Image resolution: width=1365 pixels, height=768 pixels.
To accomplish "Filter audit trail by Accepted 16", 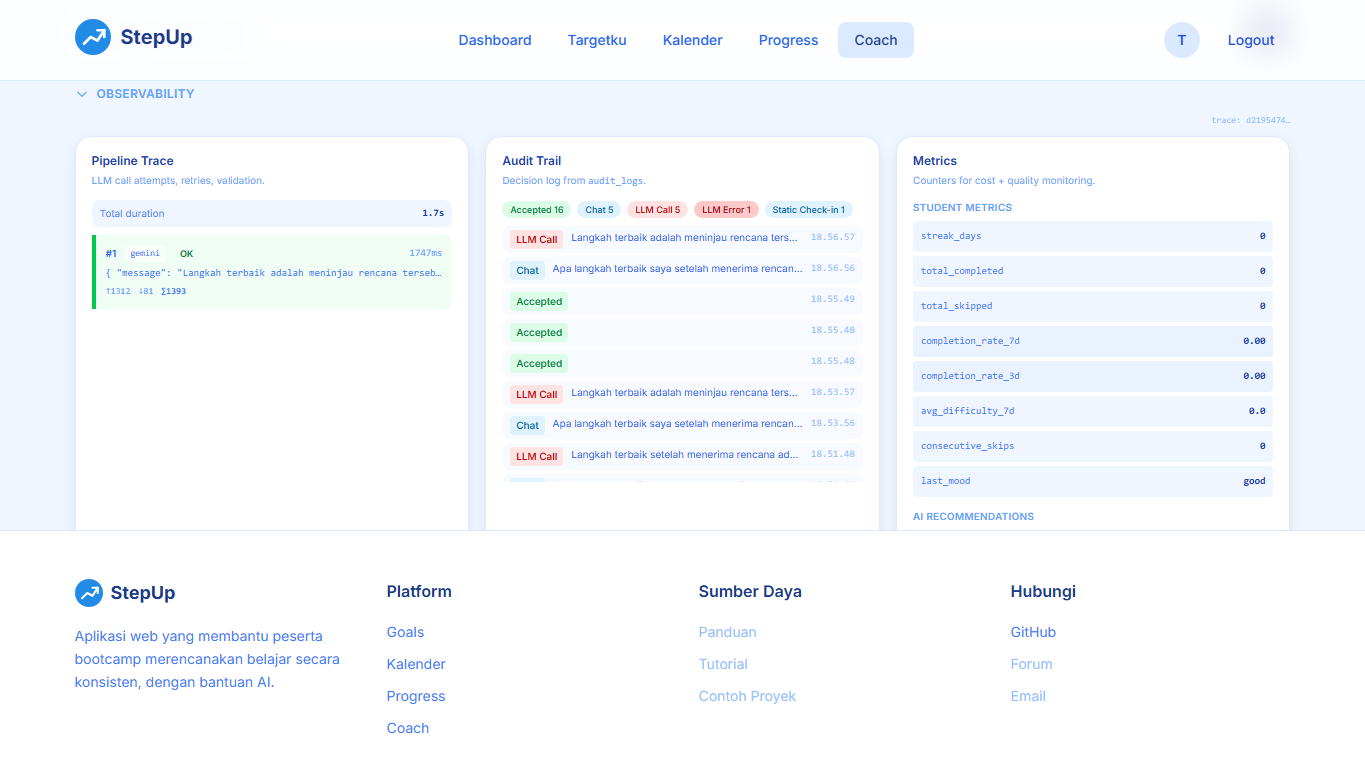I will (x=537, y=210).
